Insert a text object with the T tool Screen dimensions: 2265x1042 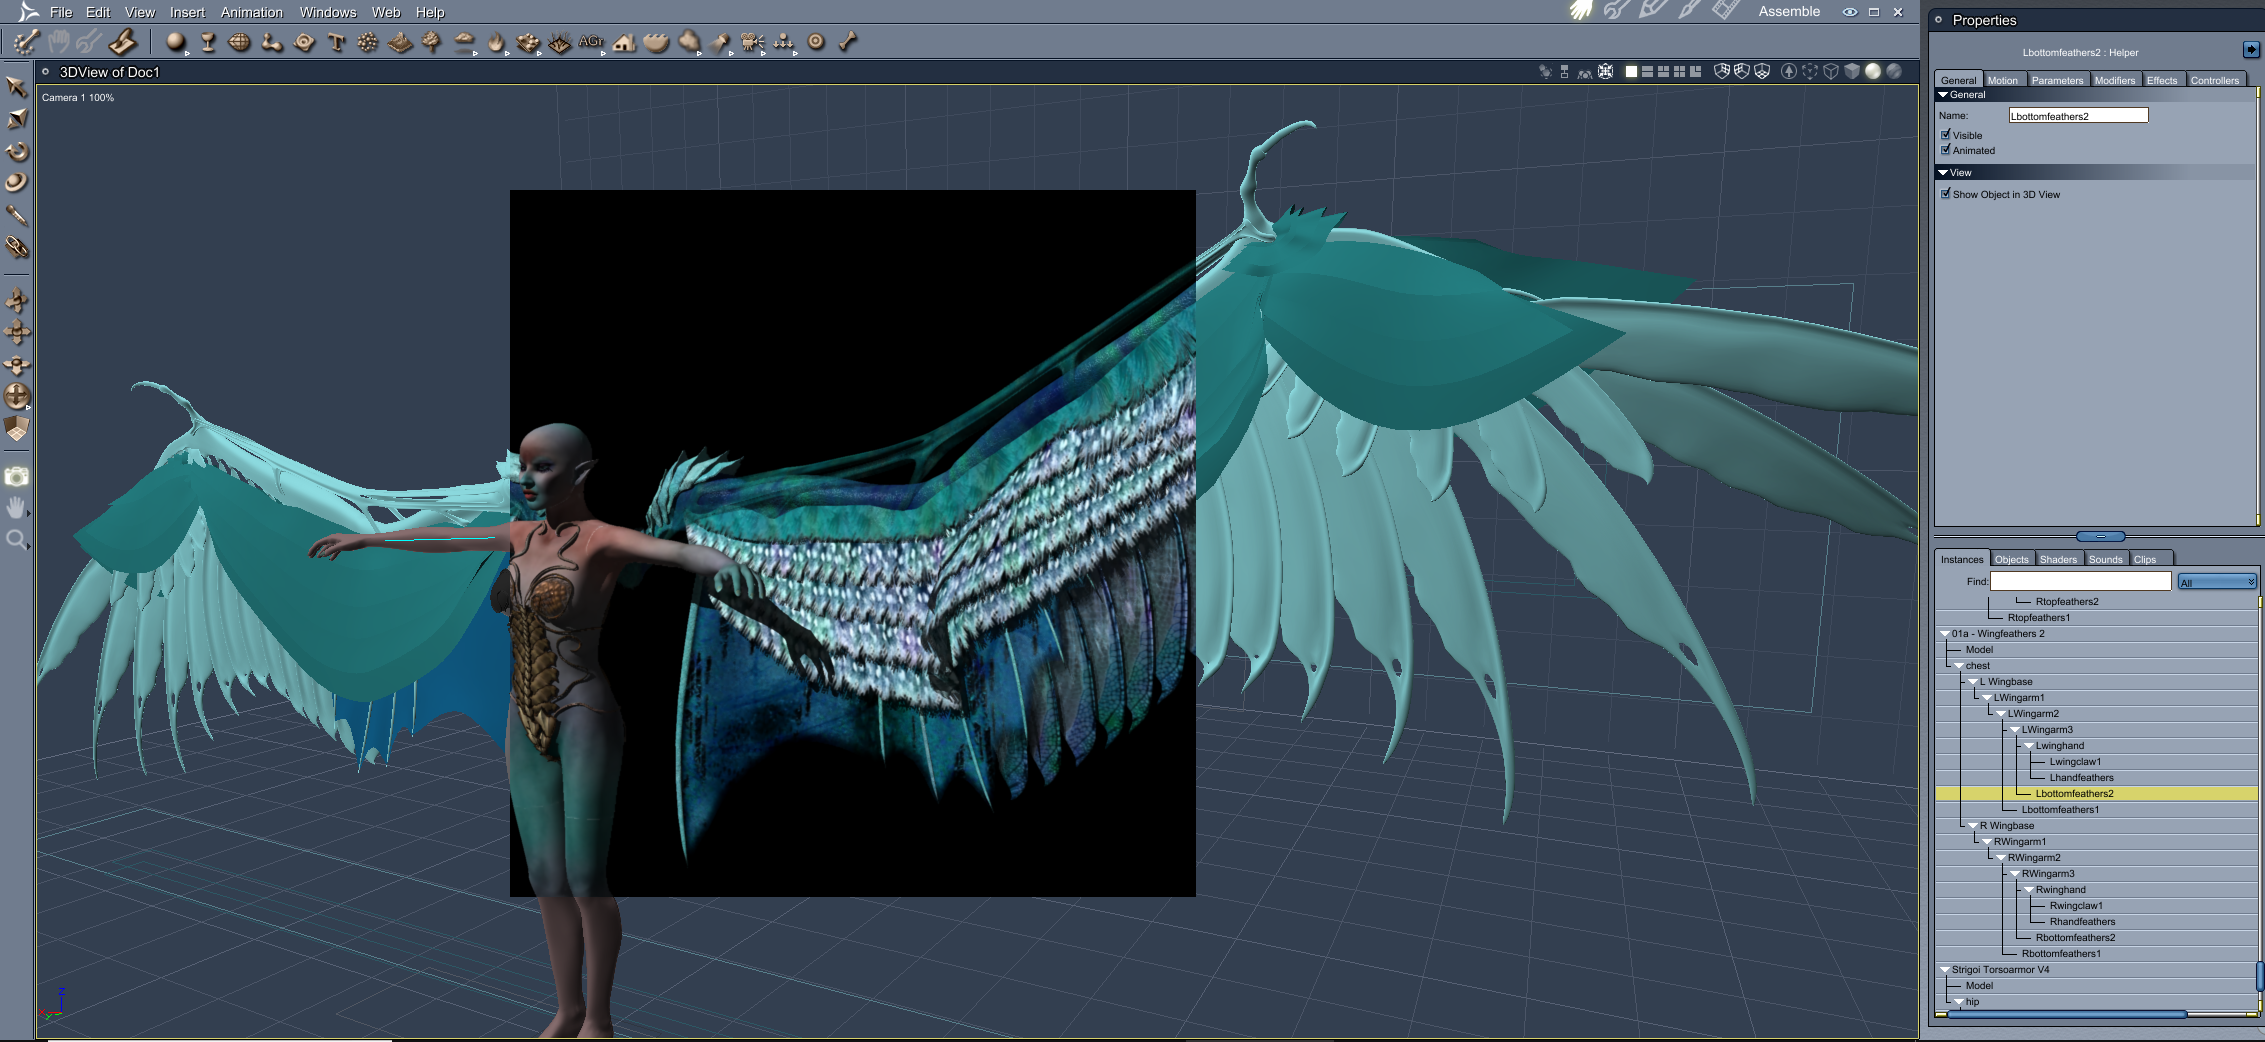[336, 42]
